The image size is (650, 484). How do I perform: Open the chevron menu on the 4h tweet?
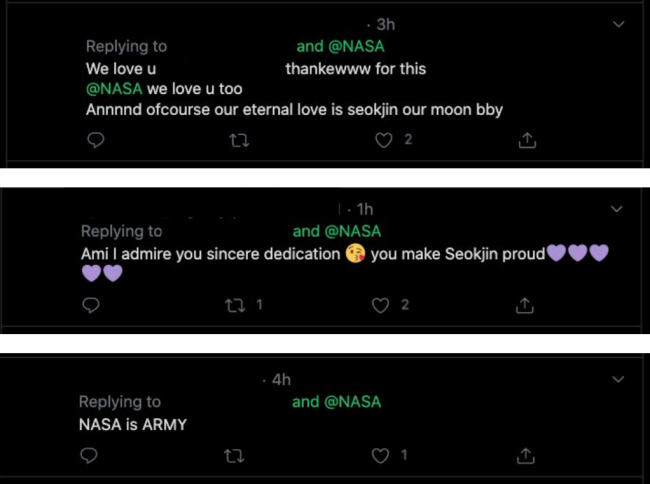(618, 380)
